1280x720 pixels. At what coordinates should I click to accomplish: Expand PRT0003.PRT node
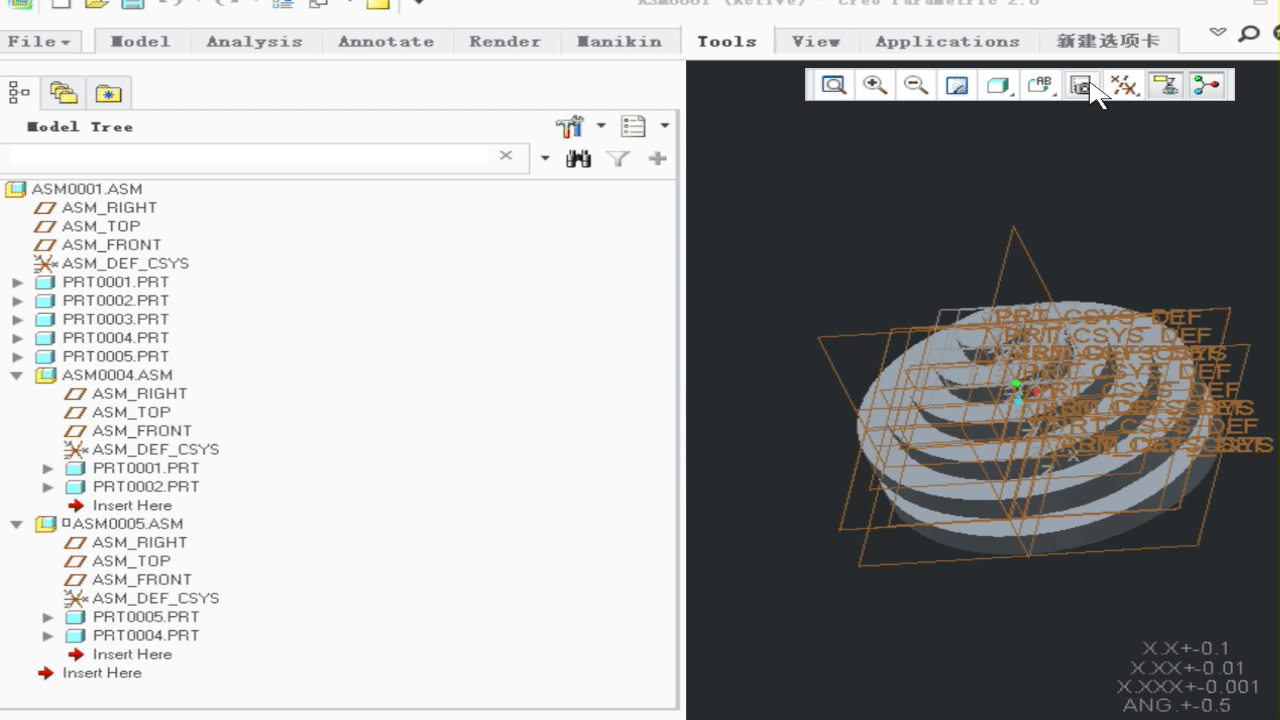(17, 320)
